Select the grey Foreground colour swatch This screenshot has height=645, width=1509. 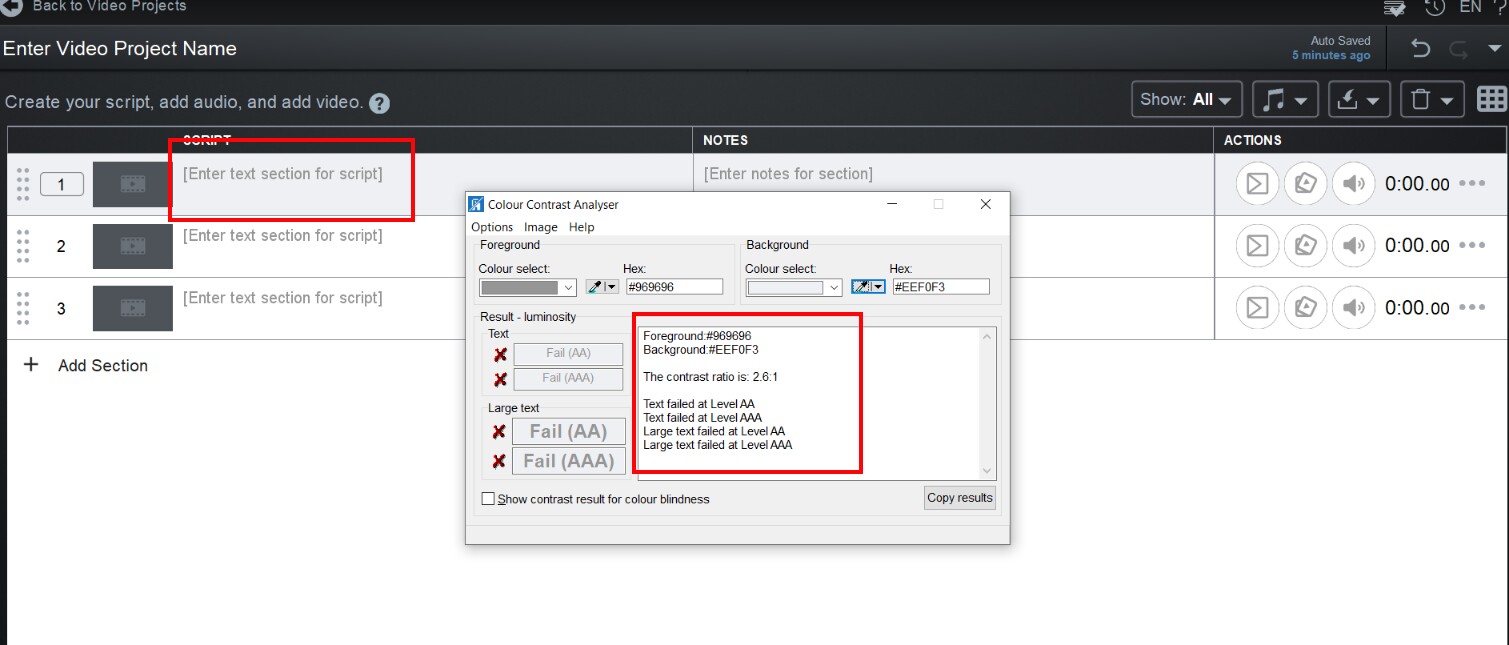520,286
